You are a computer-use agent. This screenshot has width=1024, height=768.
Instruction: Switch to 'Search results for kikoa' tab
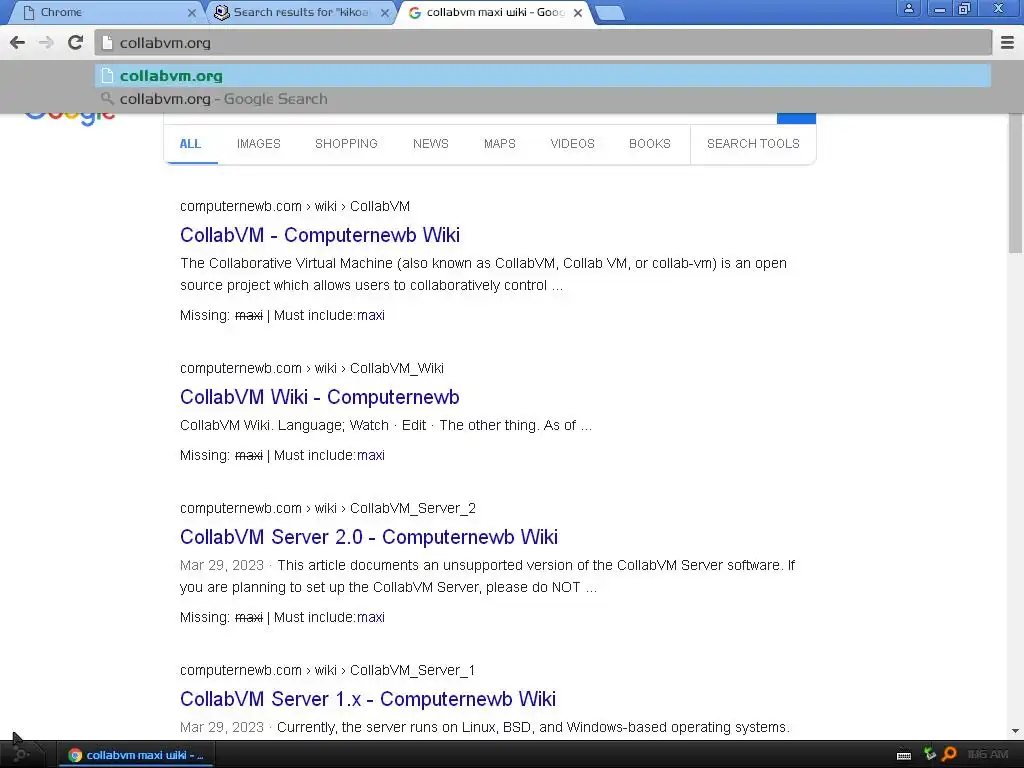300,12
